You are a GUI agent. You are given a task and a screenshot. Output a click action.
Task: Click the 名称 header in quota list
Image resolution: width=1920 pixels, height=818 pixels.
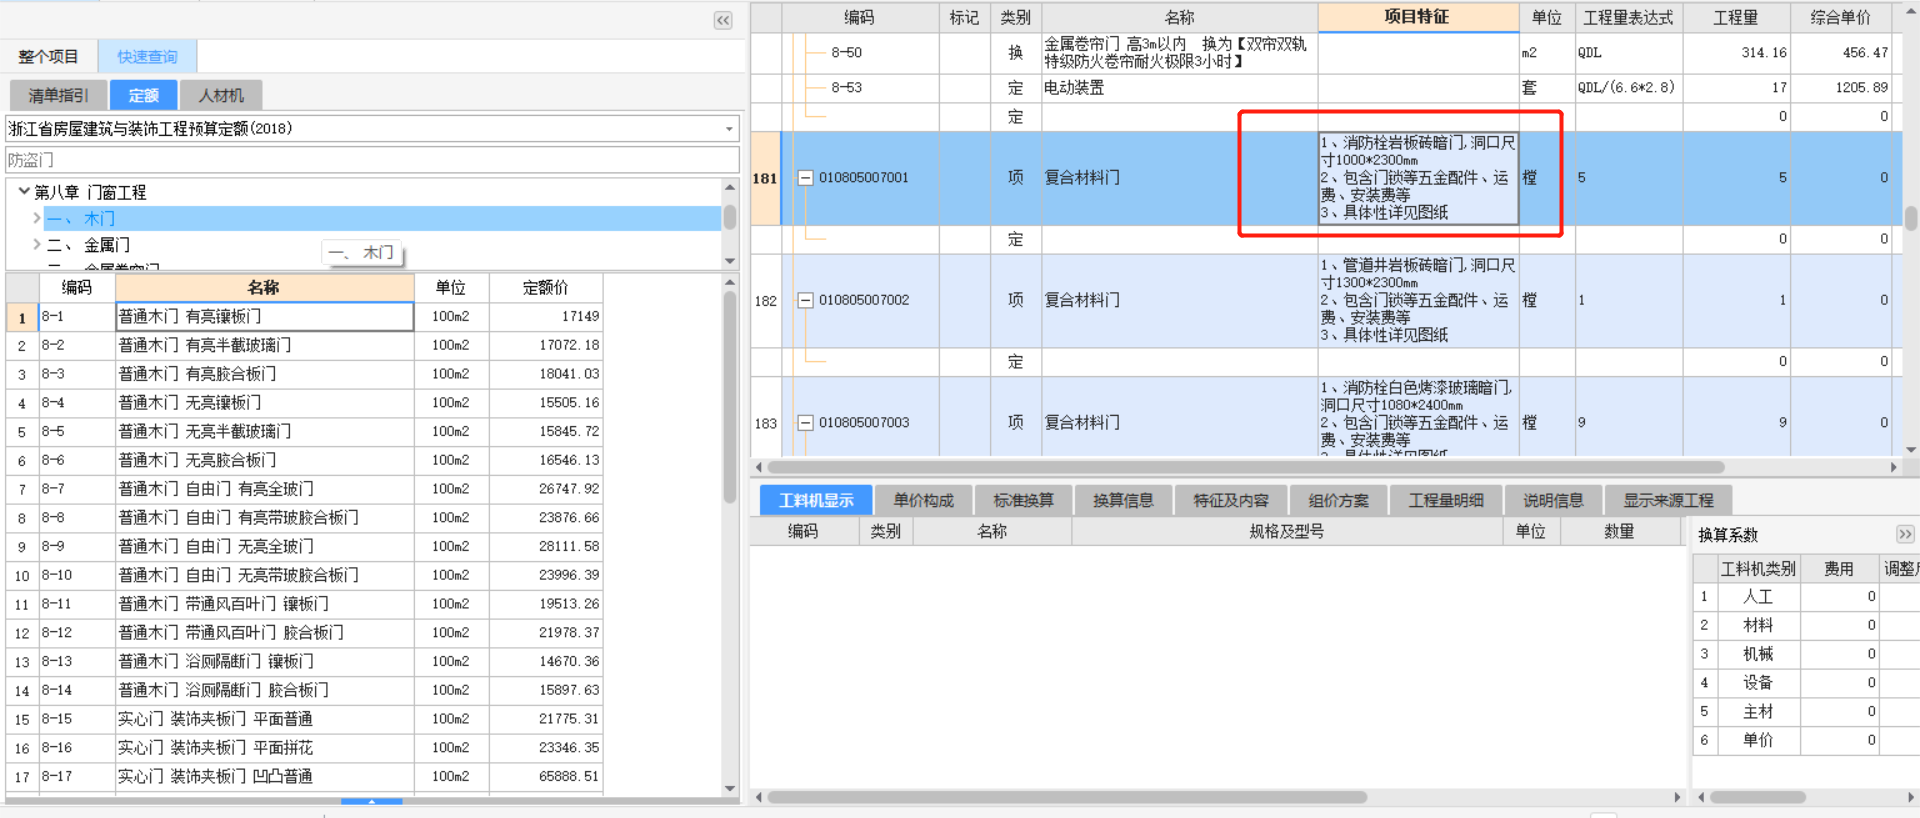click(x=264, y=287)
